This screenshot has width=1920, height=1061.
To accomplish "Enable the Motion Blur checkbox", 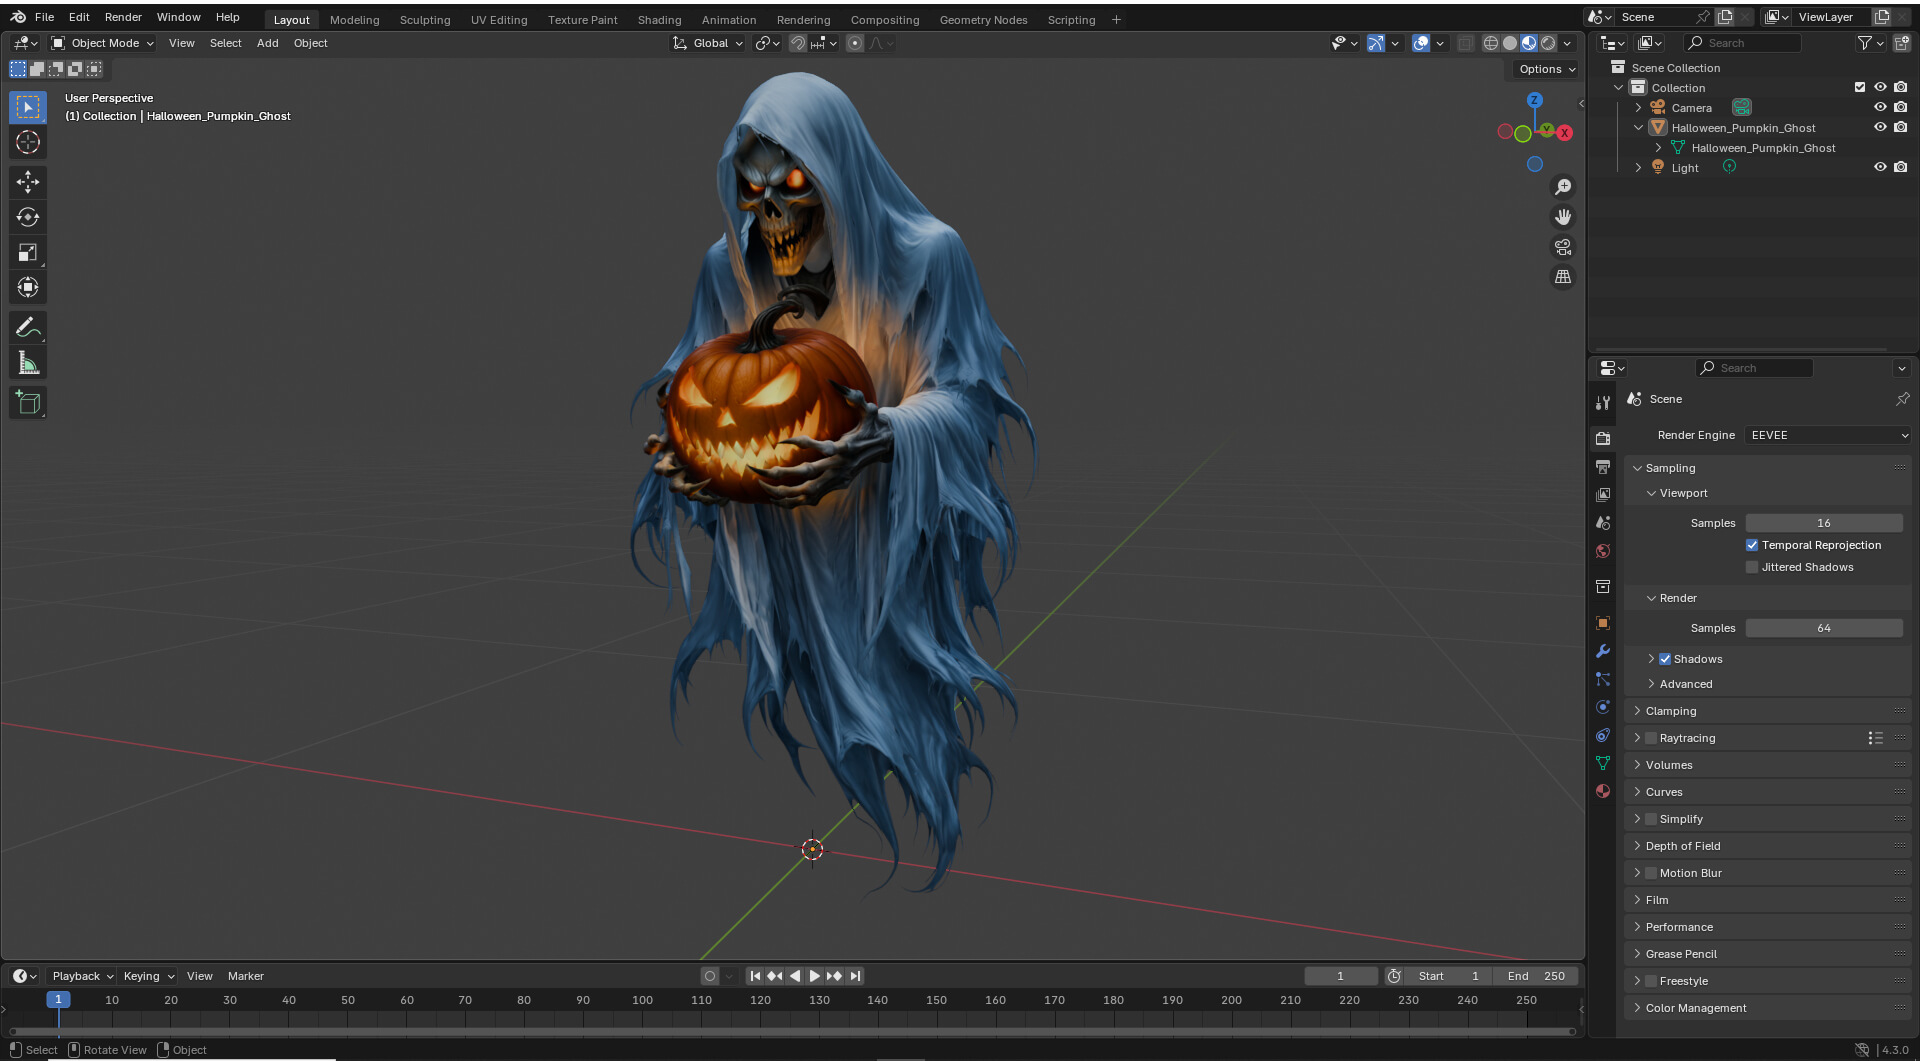I will click(x=1651, y=873).
